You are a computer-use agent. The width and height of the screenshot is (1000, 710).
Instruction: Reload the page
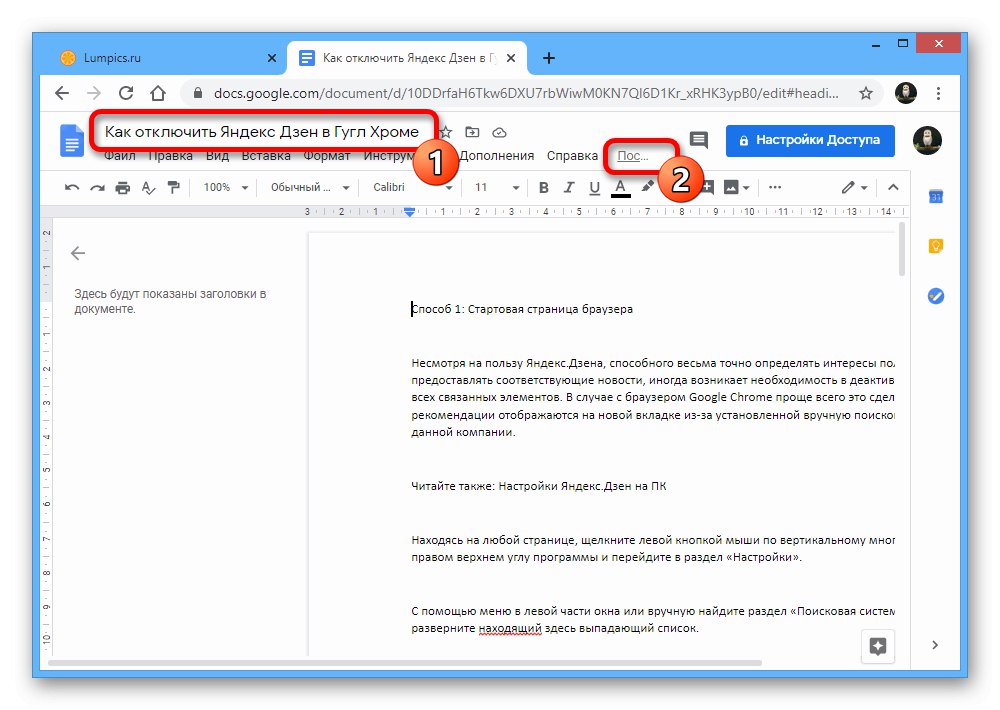coord(126,93)
